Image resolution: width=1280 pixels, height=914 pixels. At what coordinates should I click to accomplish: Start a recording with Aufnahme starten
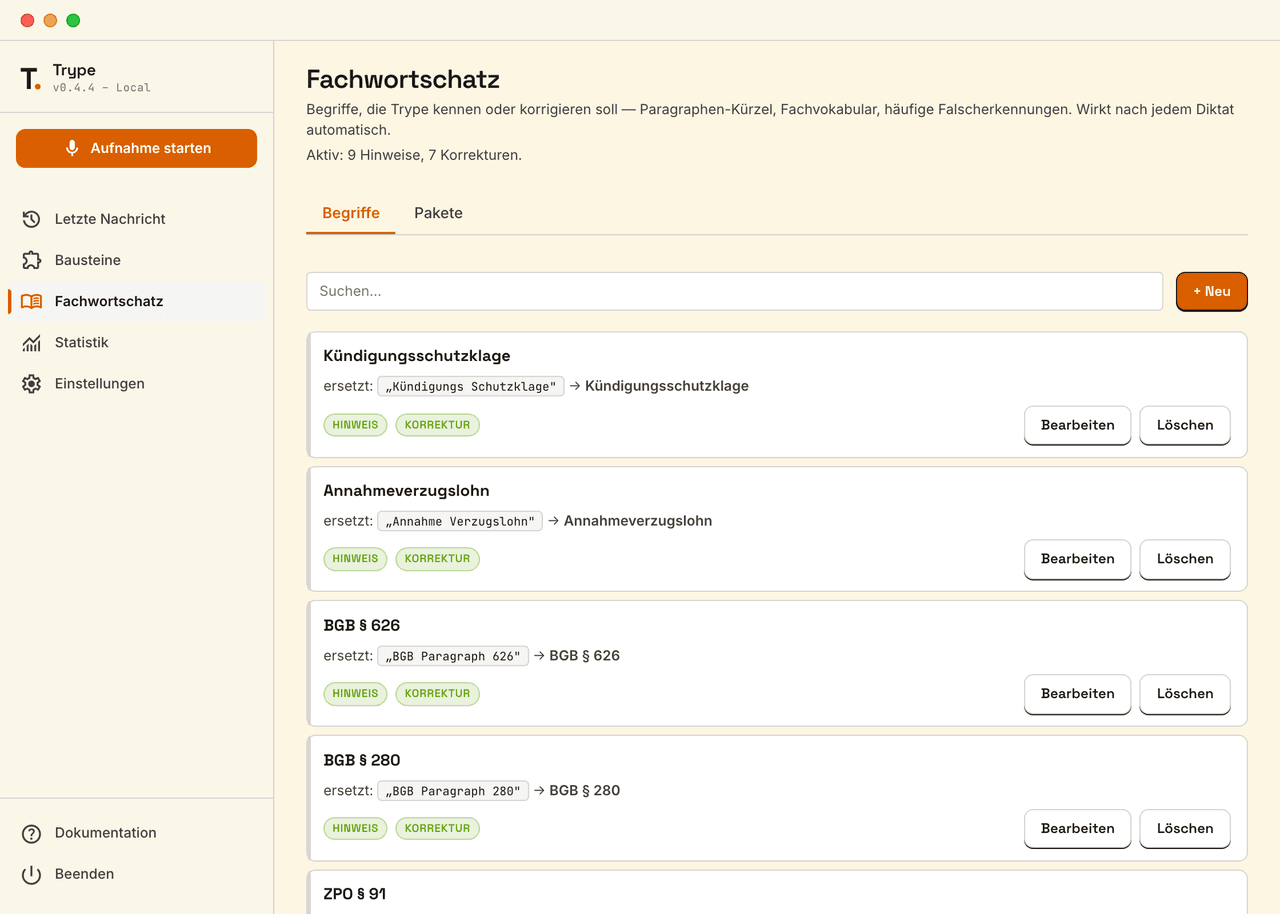136,148
